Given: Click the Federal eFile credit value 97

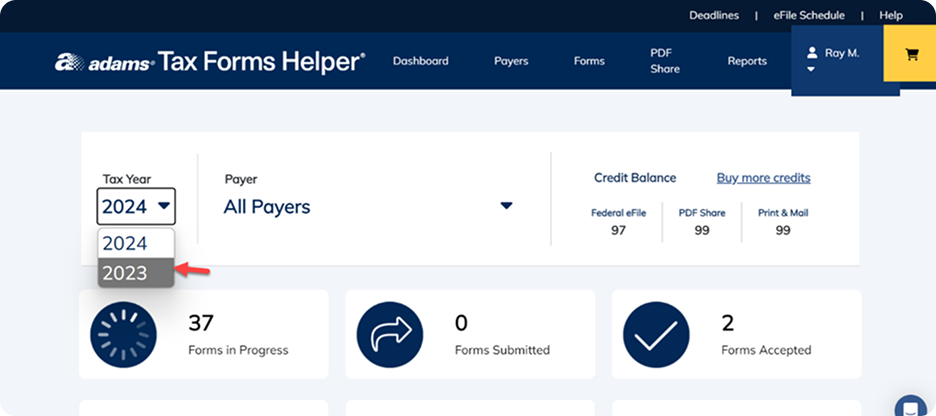Looking at the screenshot, I should [618, 230].
